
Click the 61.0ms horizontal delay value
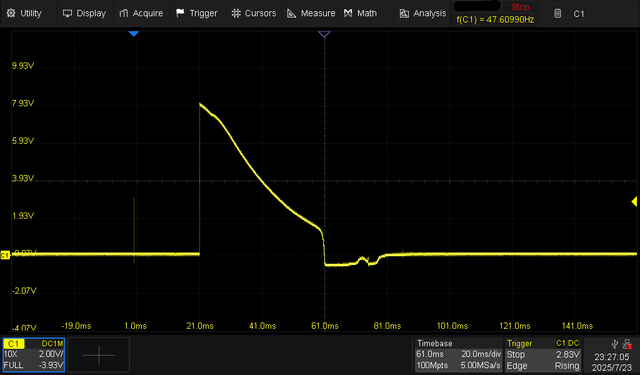pyautogui.click(x=430, y=354)
